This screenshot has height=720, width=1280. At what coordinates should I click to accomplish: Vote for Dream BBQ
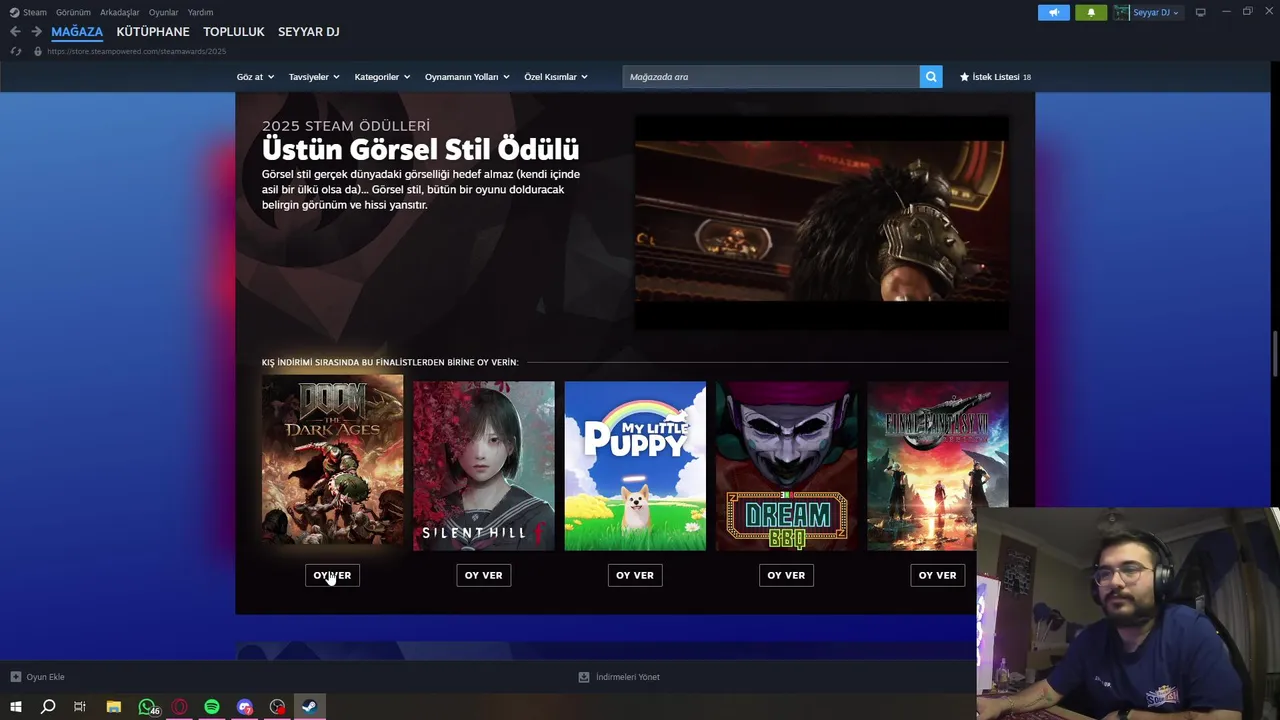coord(786,575)
